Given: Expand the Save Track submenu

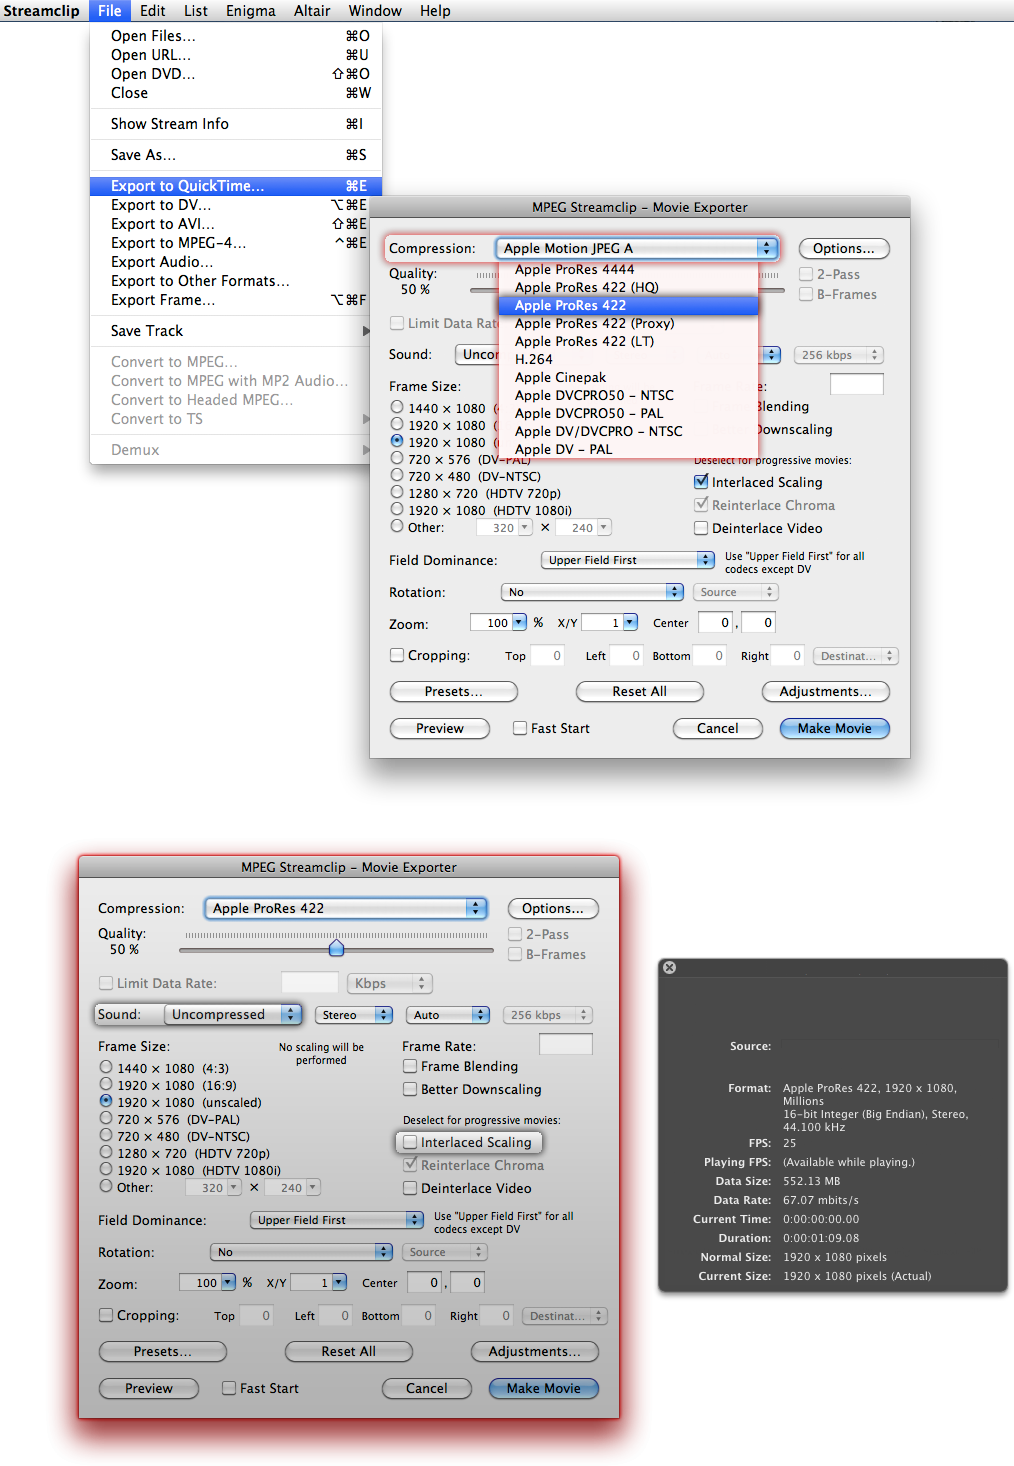Looking at the screenshot, I should pos(236,331).
